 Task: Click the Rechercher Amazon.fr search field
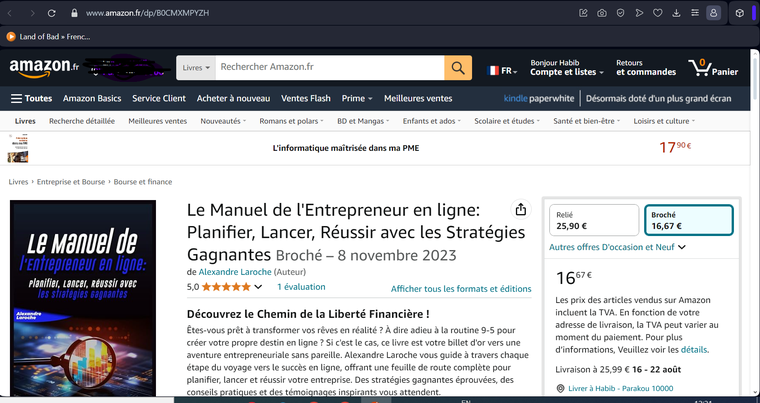click(x=330, y=67)
